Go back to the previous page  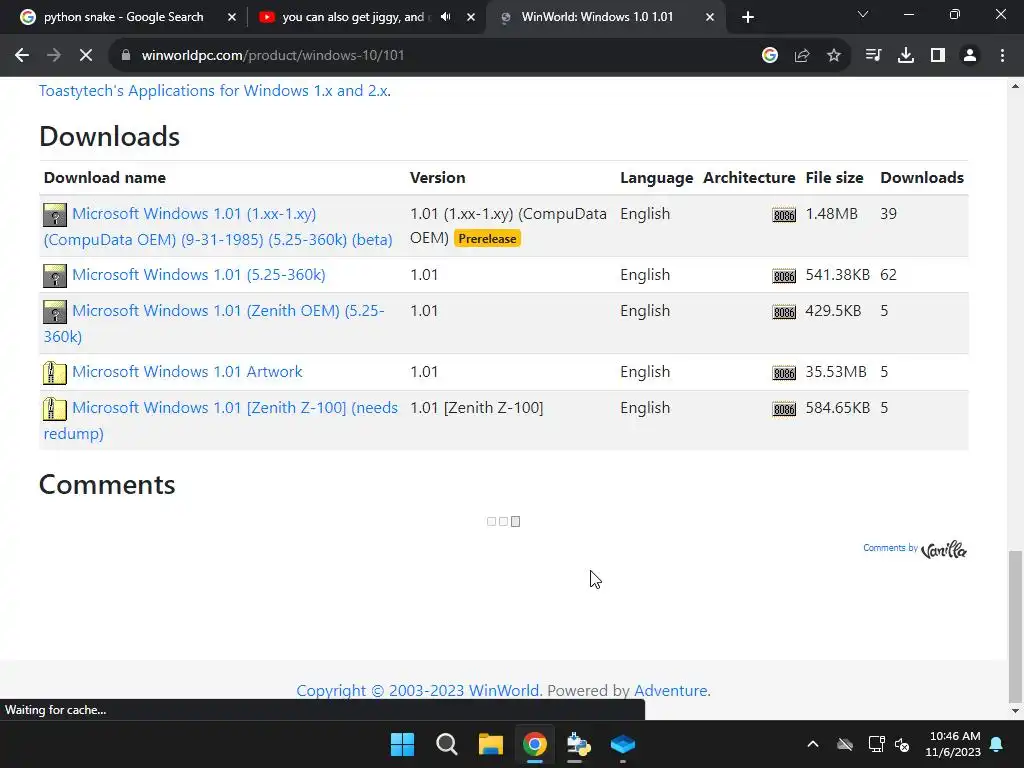22,56
